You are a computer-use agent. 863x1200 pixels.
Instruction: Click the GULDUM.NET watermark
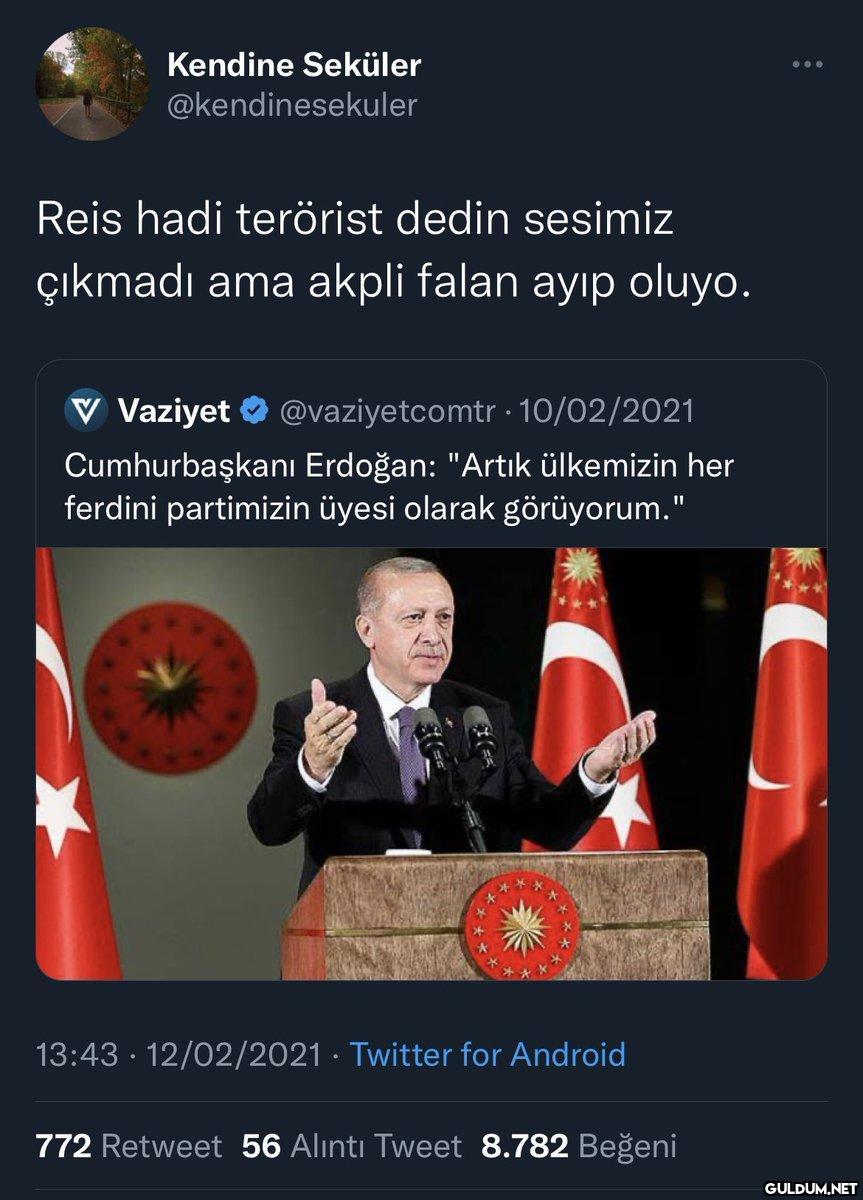click(810, 1188)
